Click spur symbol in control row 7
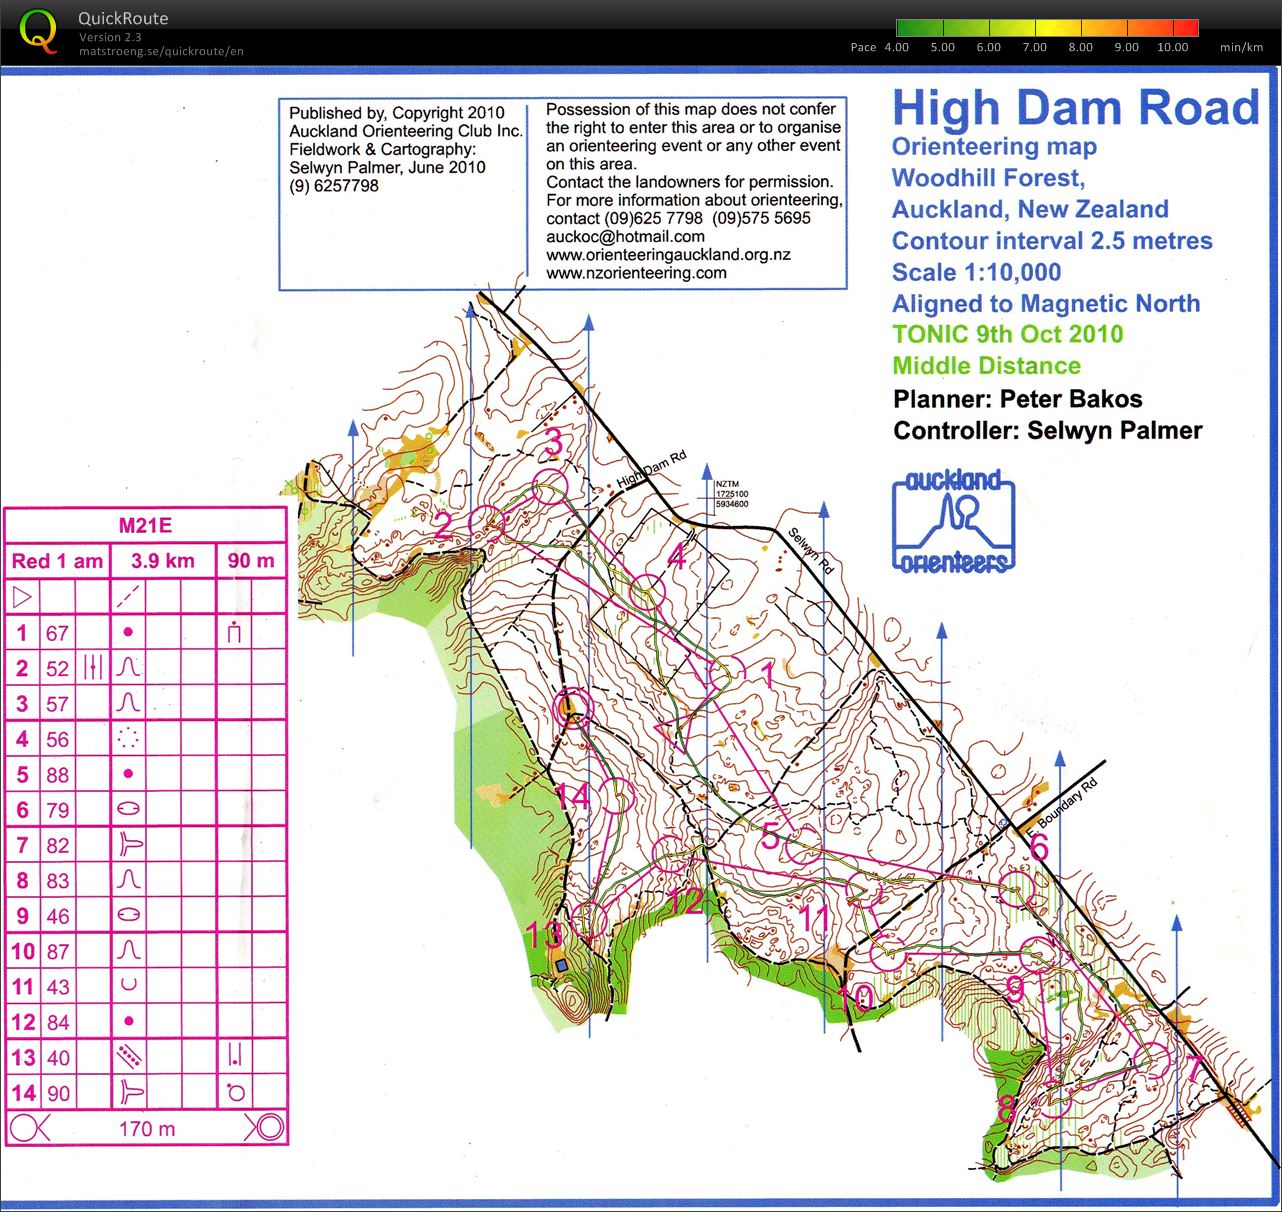The width and height of the screenshot is (1282, 1212). (x=130, y=844)
